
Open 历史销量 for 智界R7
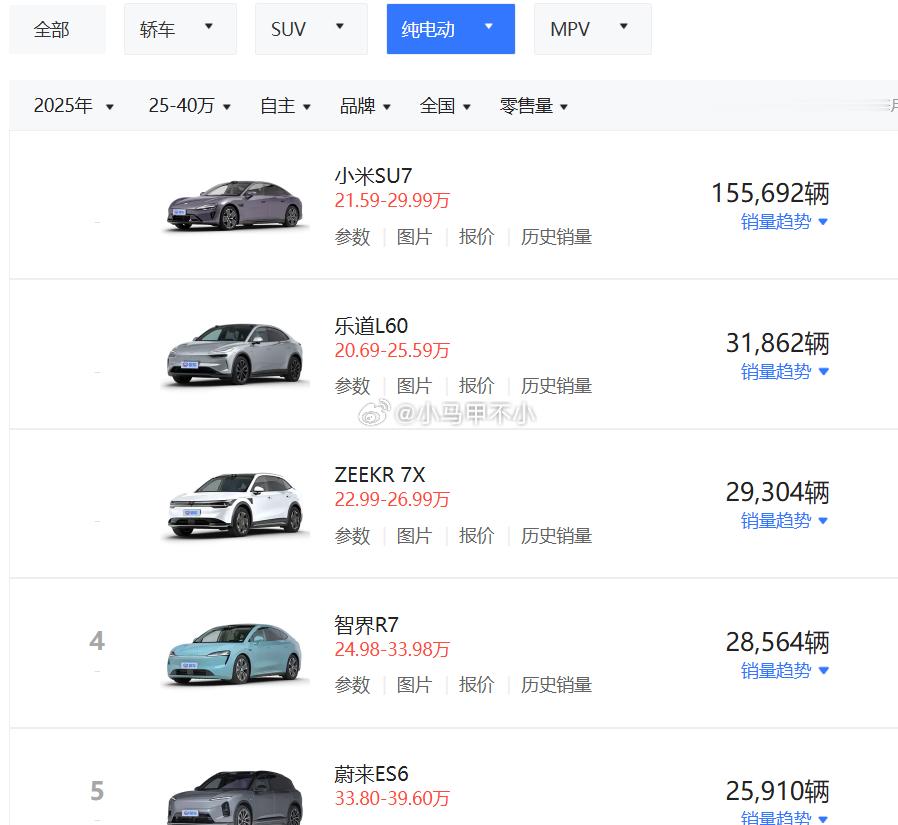click(556, 685)
